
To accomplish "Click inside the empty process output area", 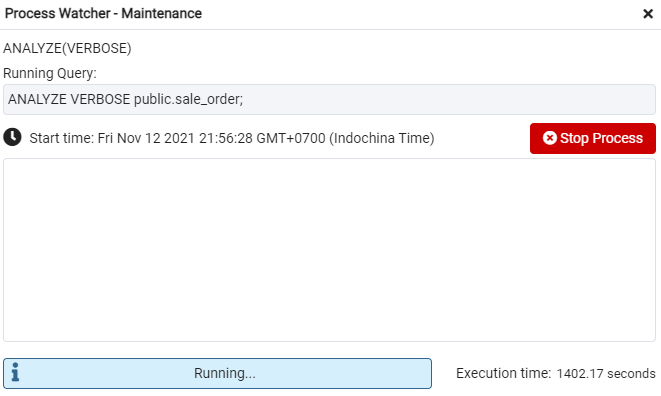I will pos(329,250).
